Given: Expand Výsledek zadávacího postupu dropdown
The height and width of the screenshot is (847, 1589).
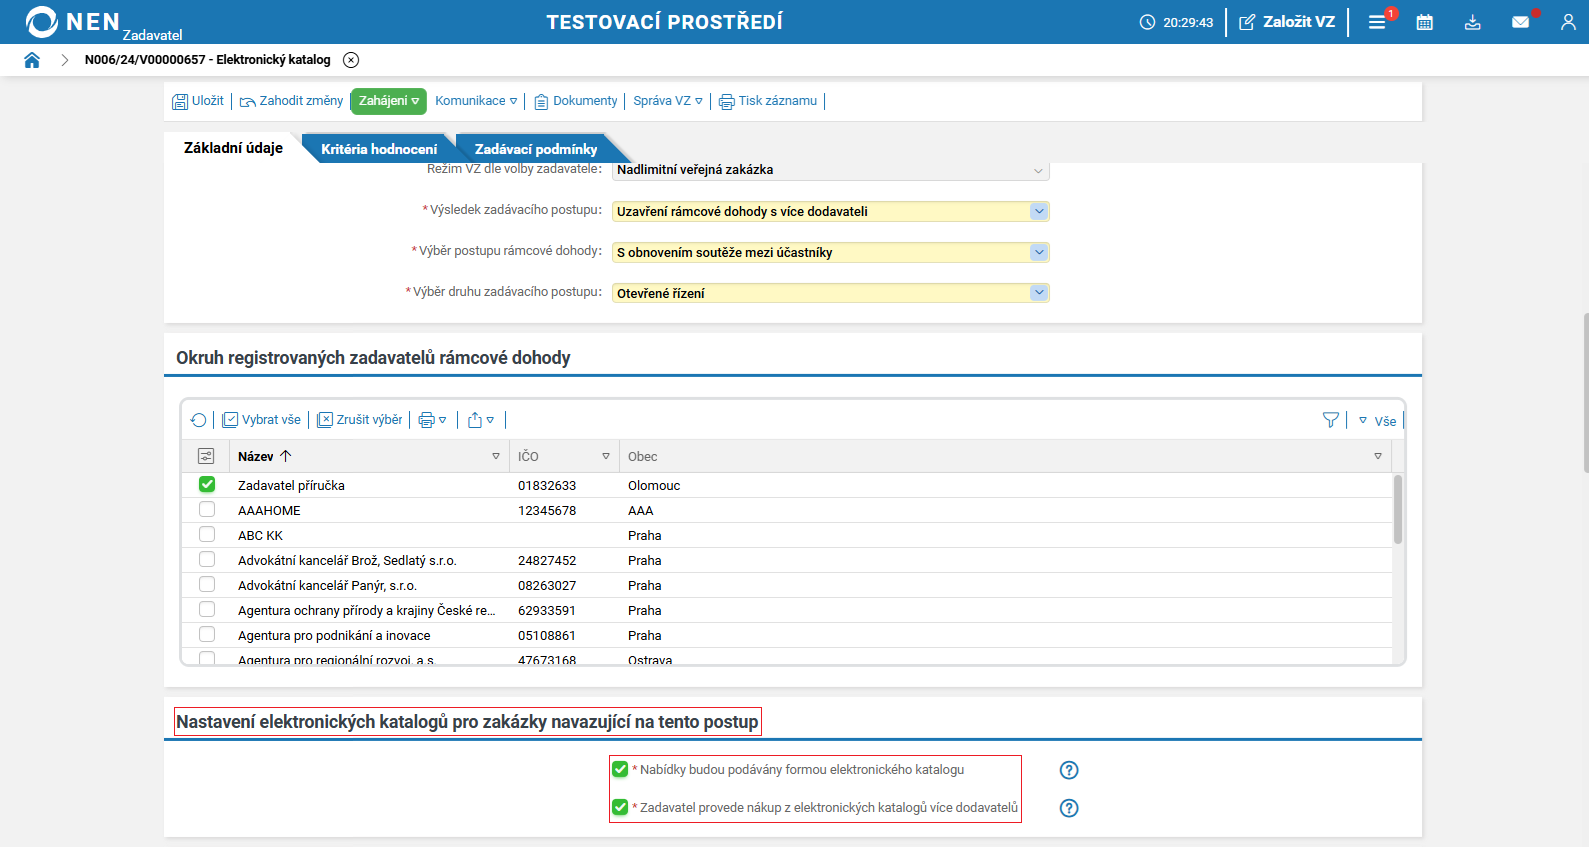Looking at the screenshot, I should pos(1039,211).
